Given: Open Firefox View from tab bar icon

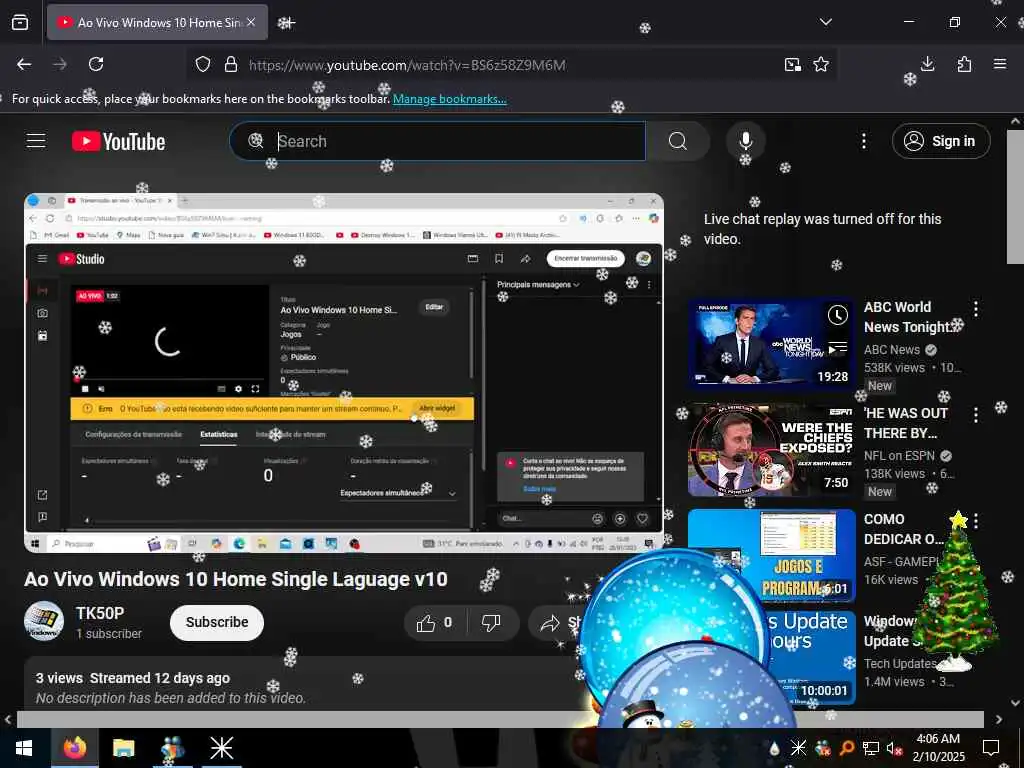Looking at the screenshot, I should pos(20,22).
